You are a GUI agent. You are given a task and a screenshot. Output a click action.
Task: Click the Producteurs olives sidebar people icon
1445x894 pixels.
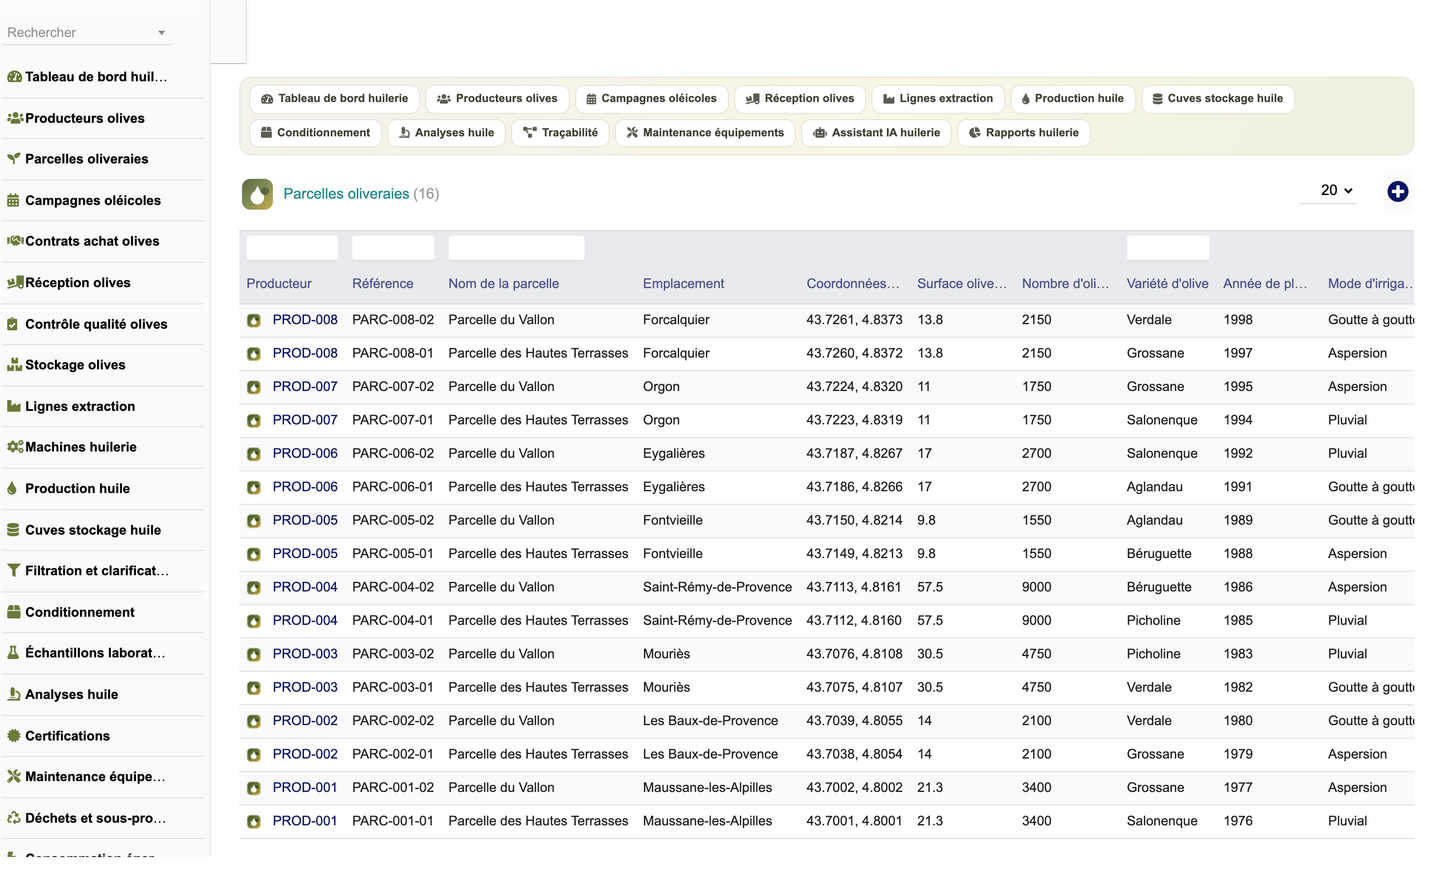tap(15, 118)
